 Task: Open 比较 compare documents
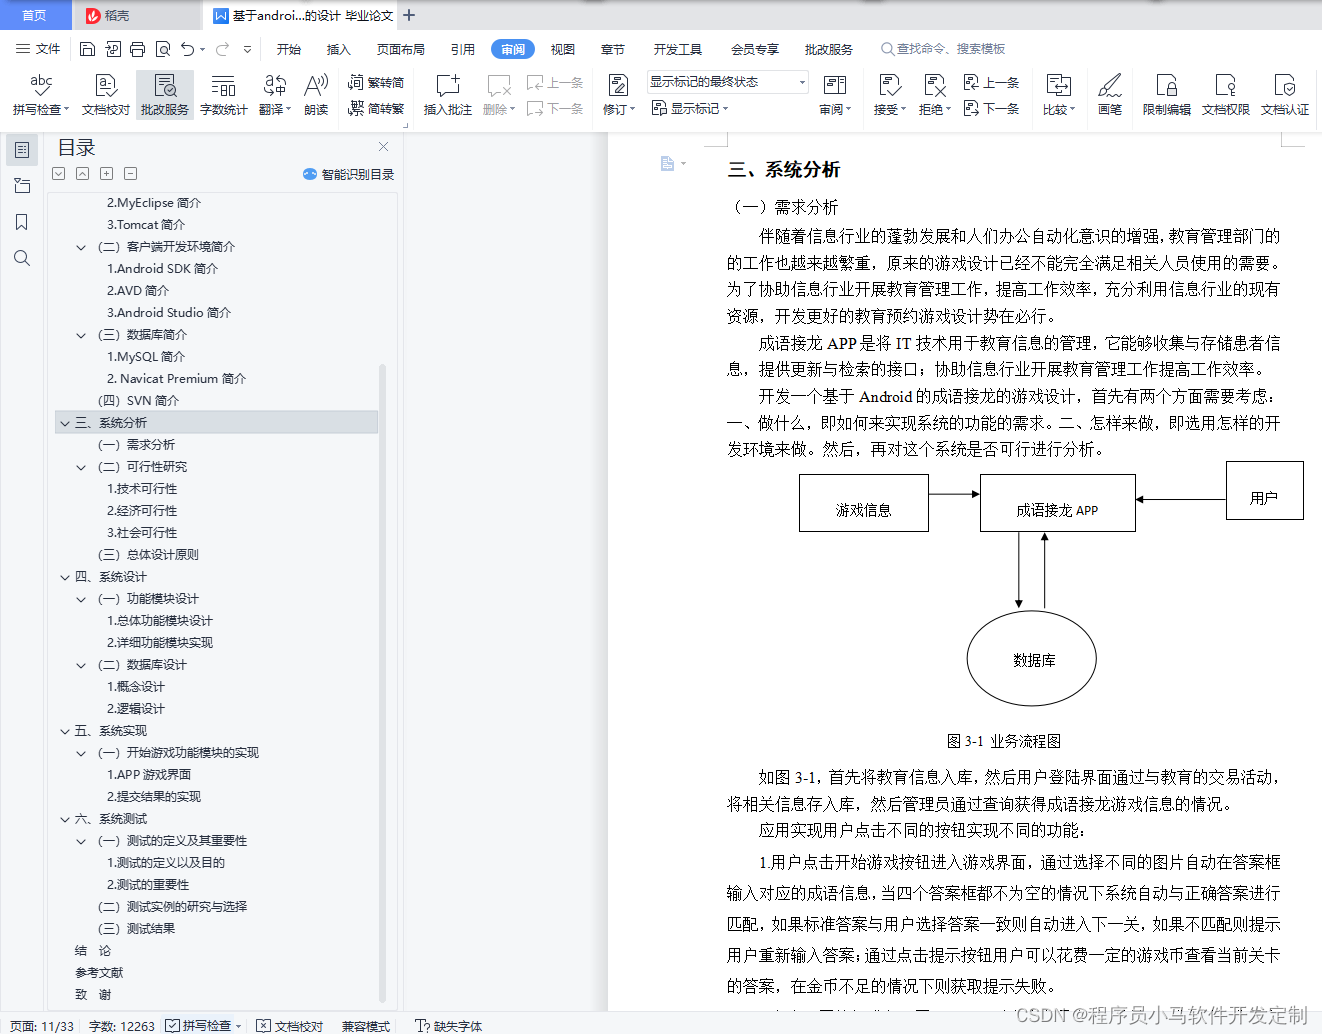(1058, 95)
